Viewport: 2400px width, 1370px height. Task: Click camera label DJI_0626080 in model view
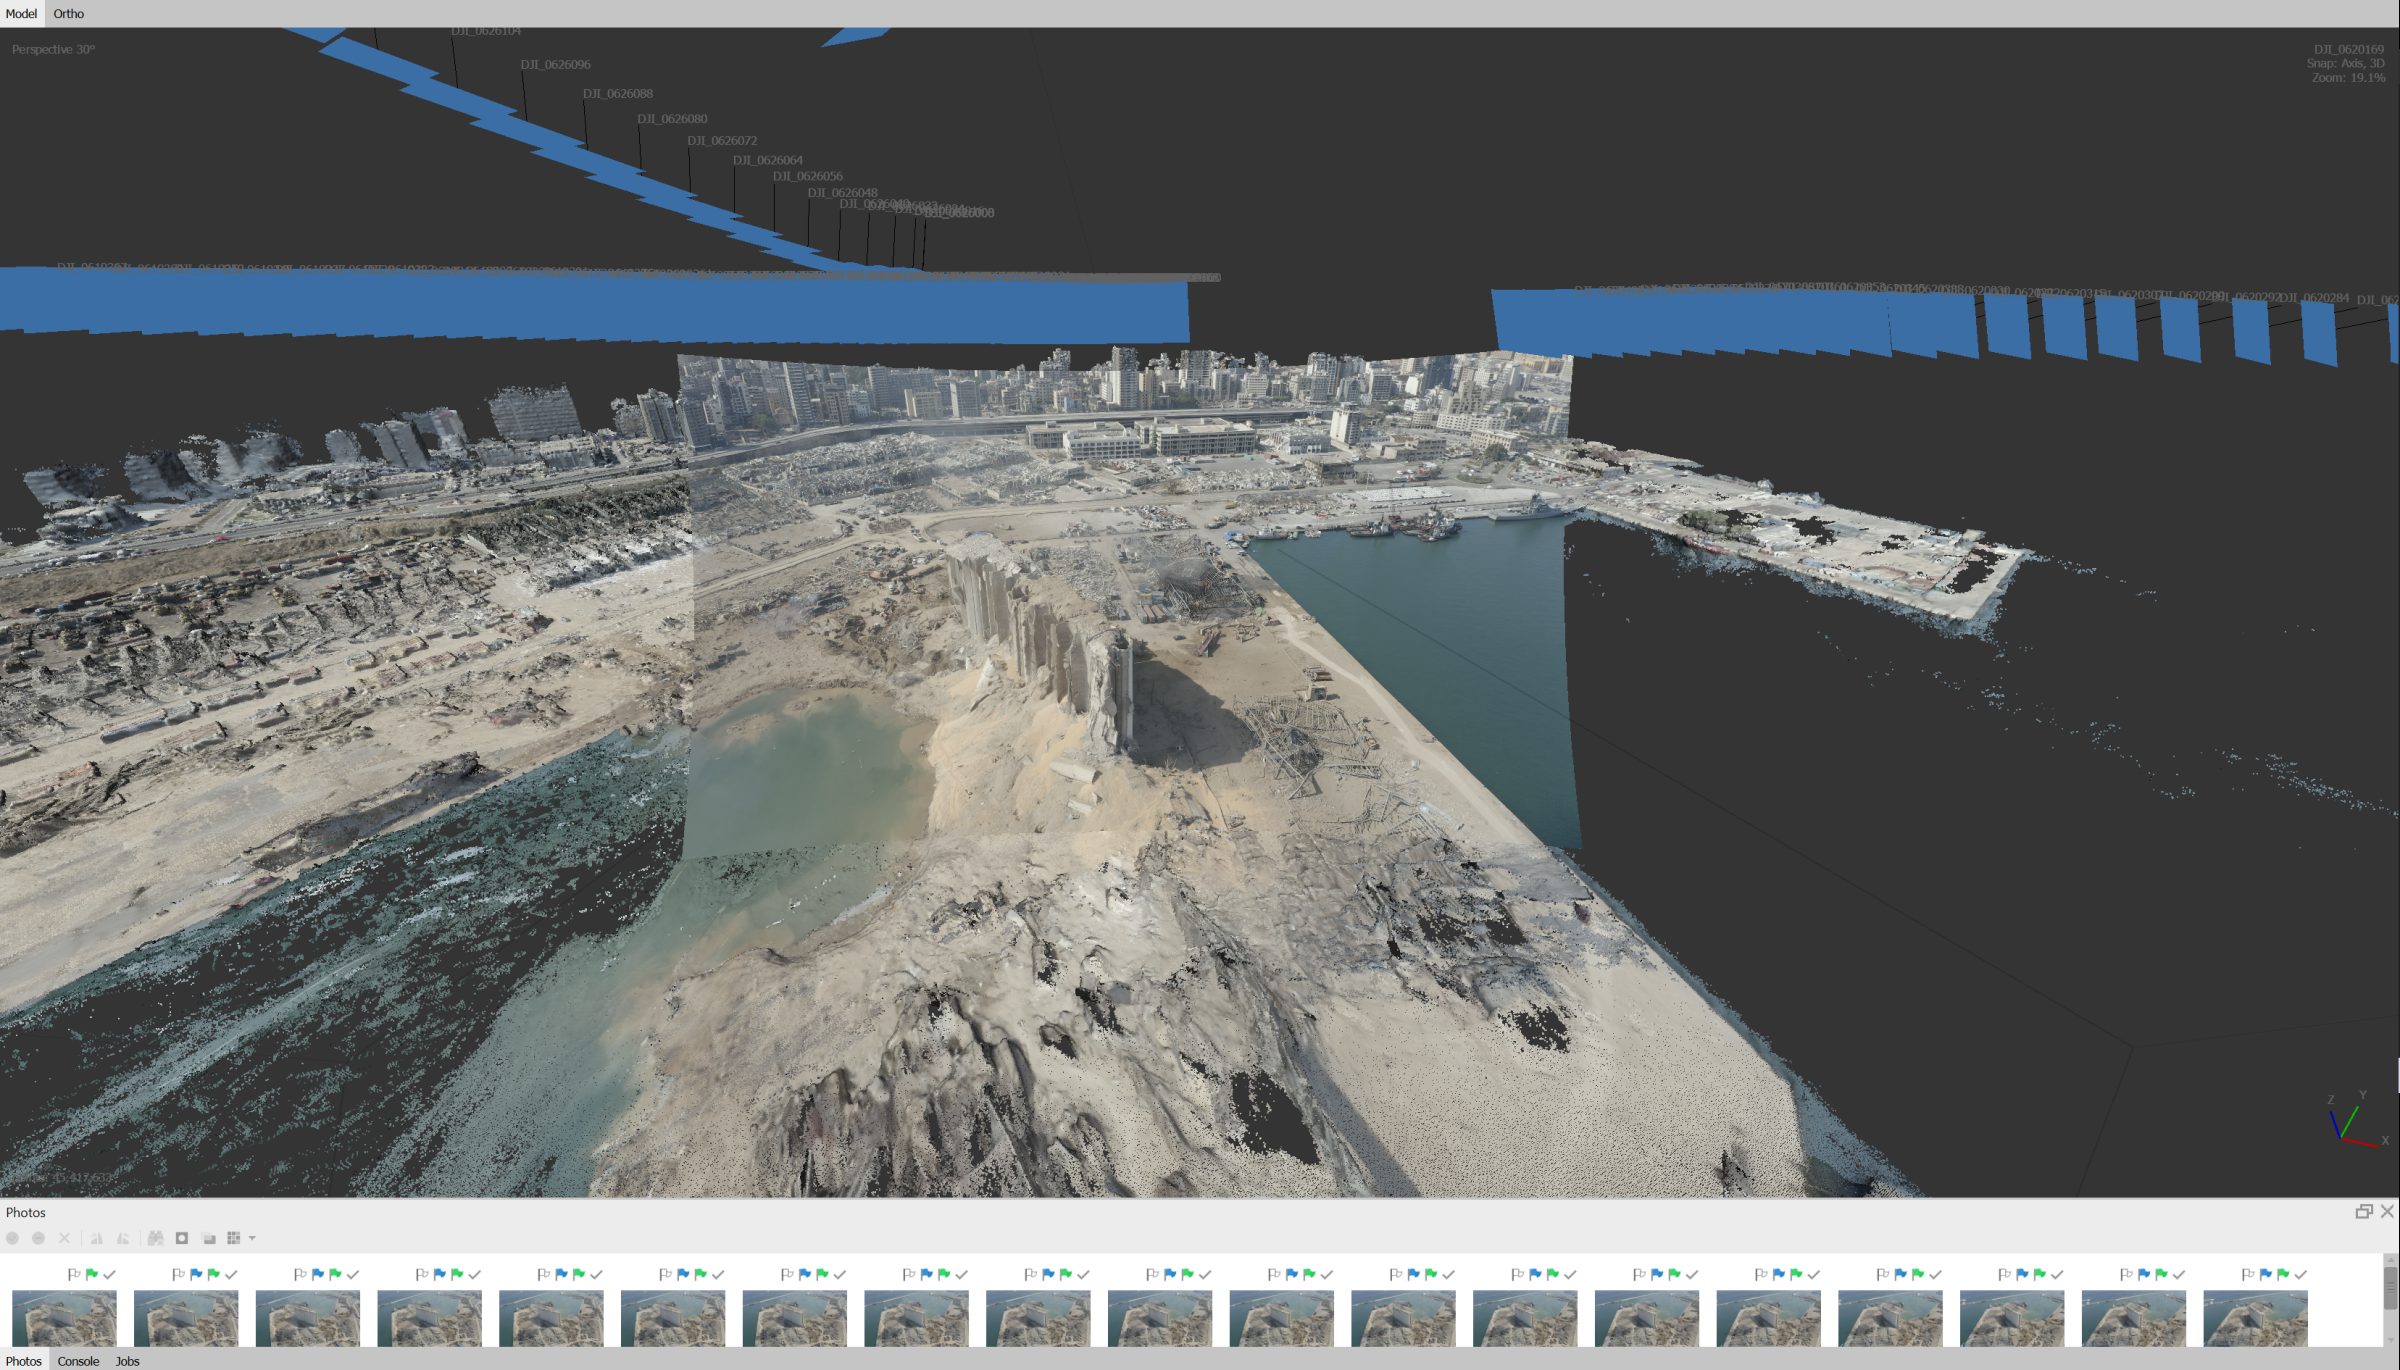672,118
